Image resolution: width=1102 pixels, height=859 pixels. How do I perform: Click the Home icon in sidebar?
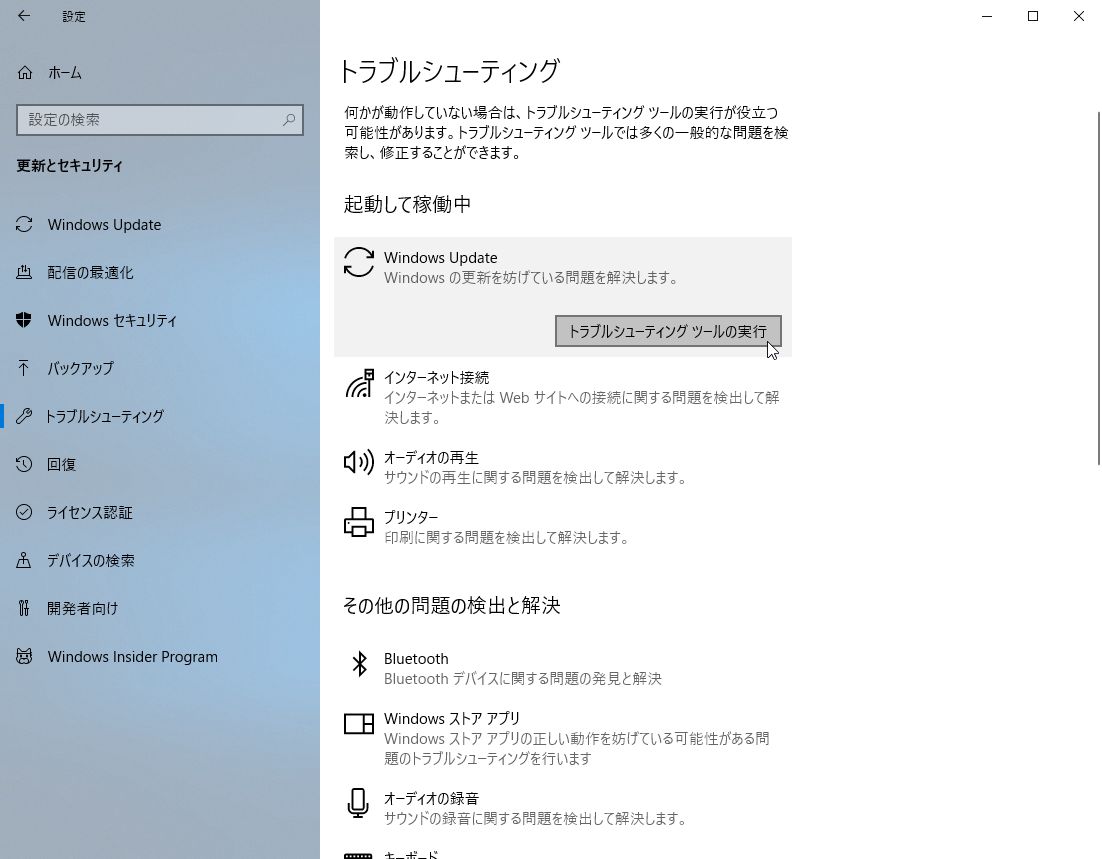[25, 72]
